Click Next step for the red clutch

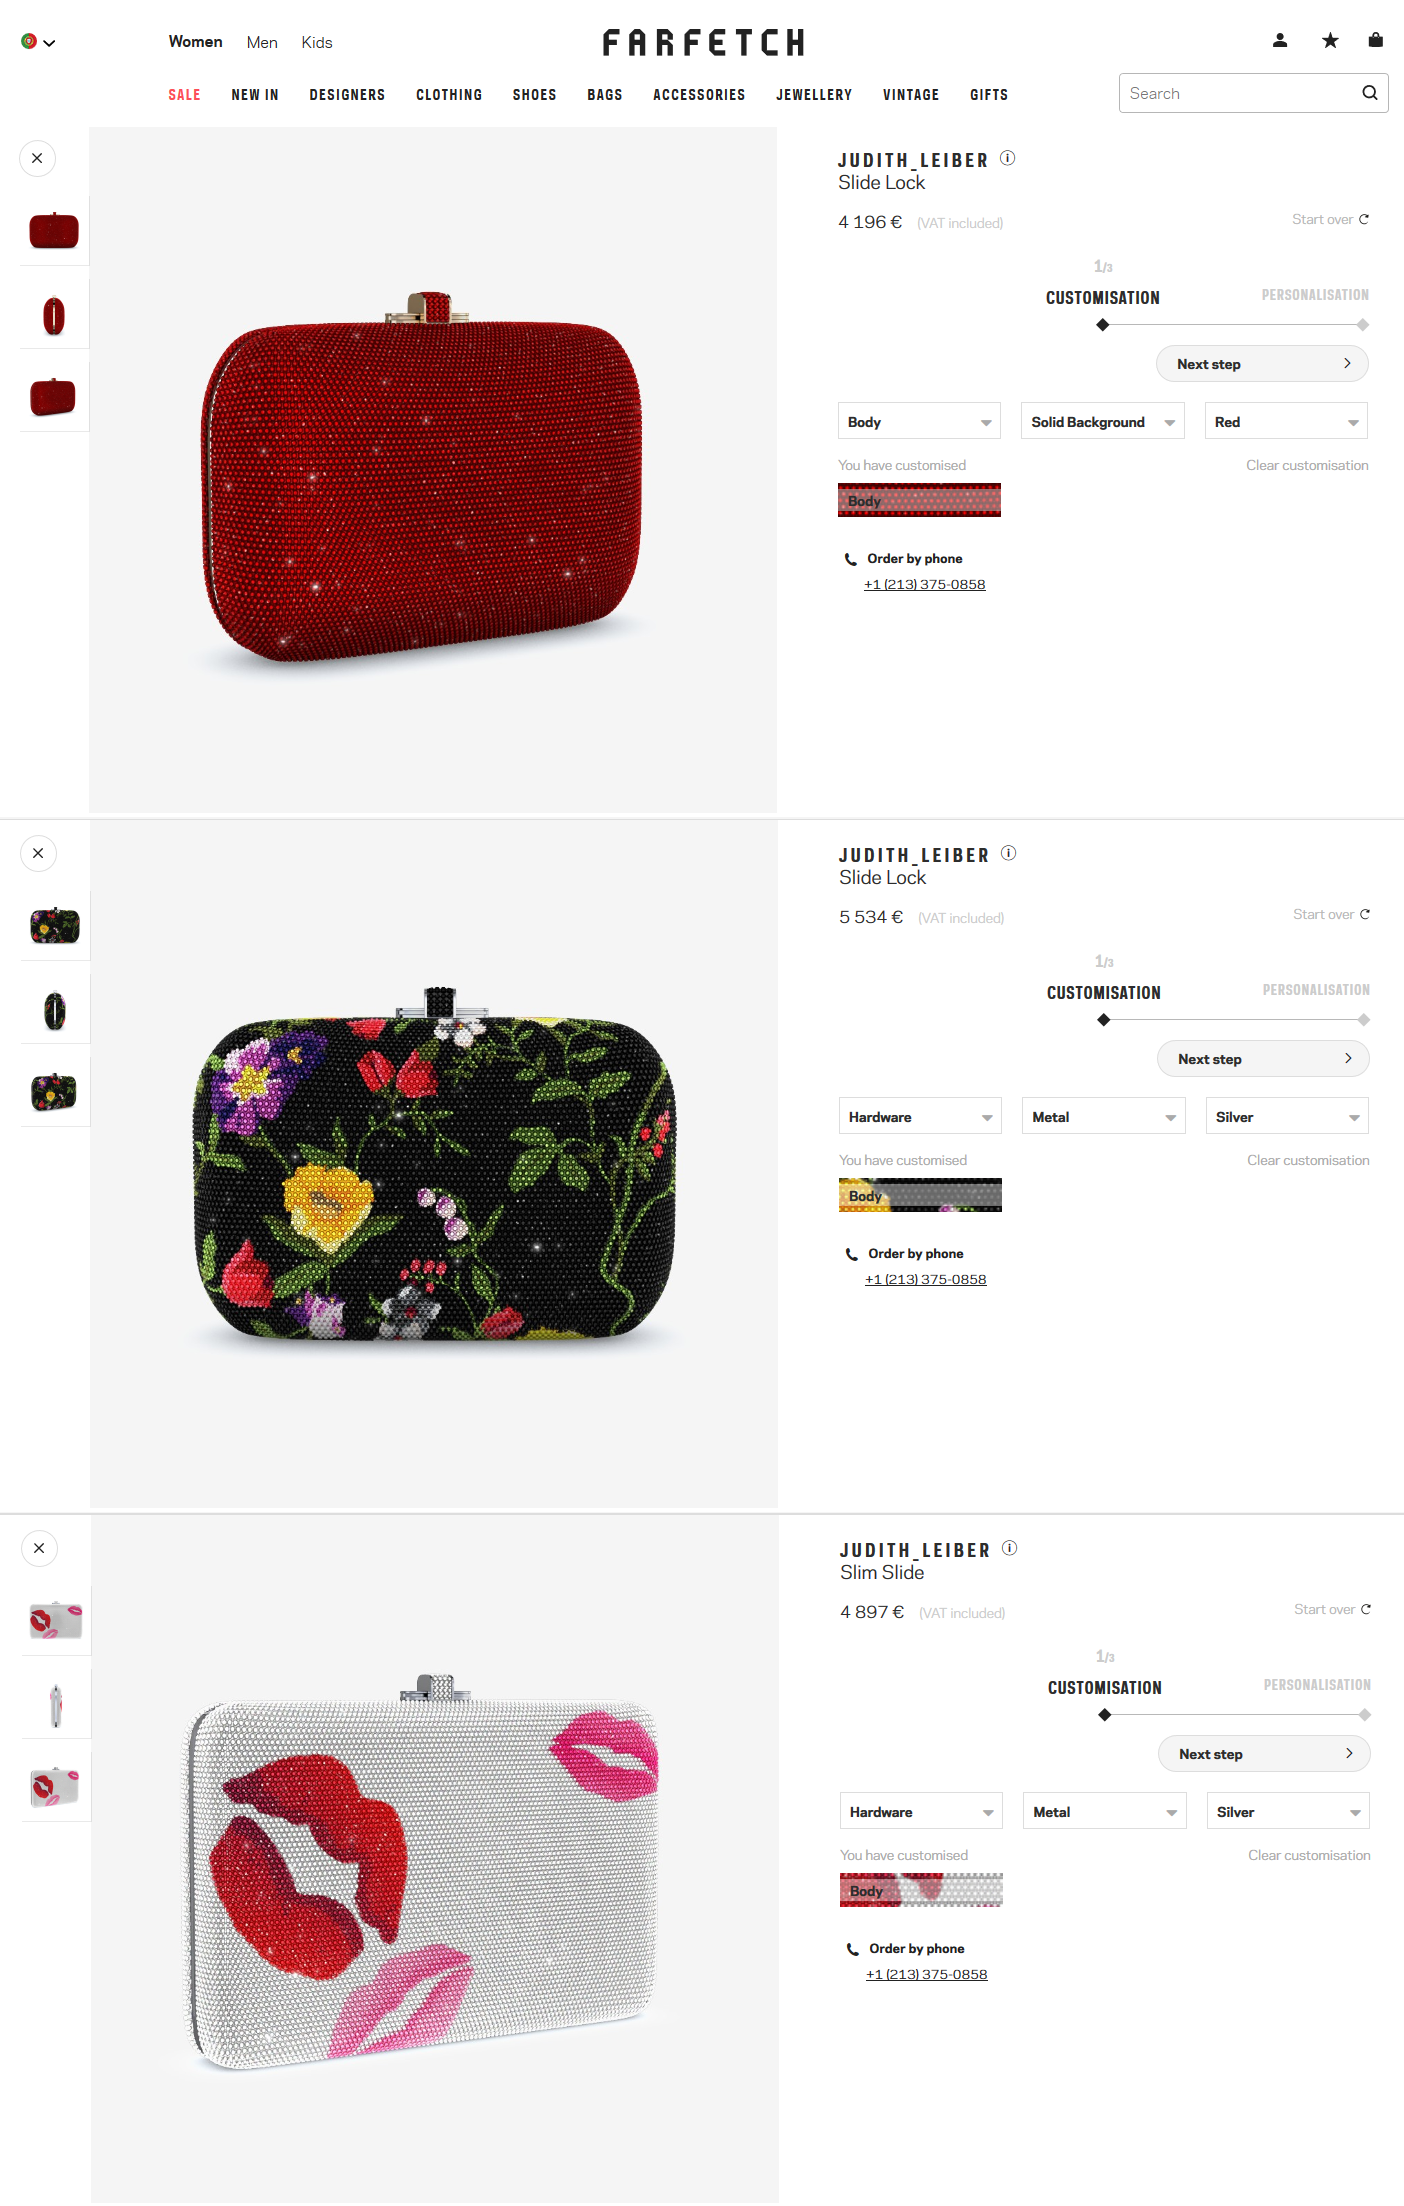[1262, 364]
